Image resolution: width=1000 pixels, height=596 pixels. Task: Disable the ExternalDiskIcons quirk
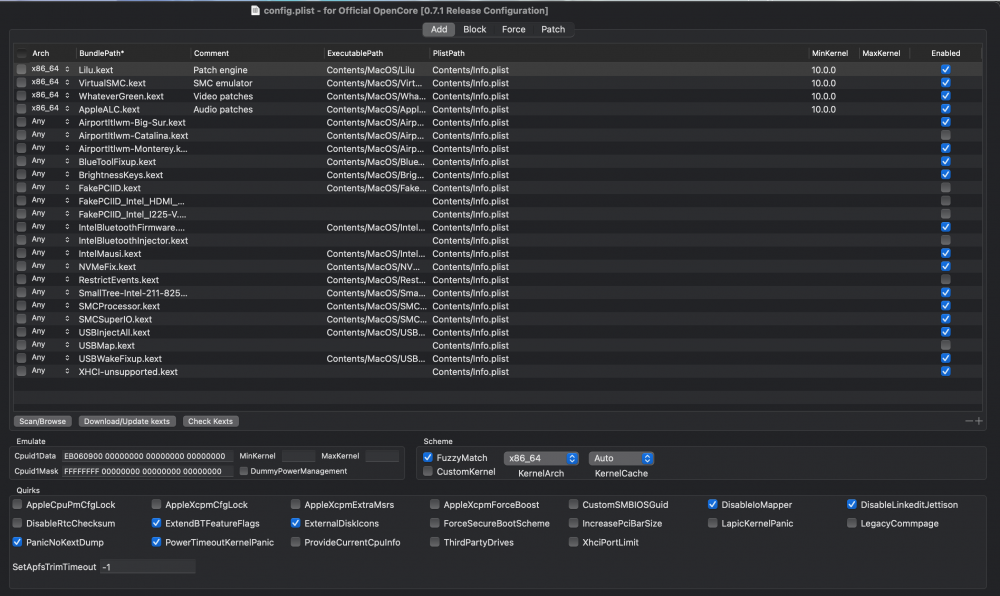point(295,523)
